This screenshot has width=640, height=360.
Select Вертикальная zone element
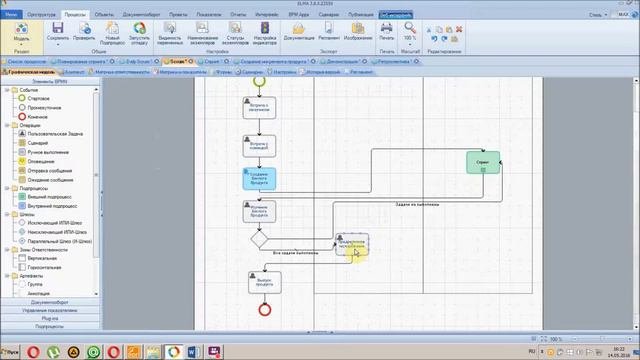(38, 258)
